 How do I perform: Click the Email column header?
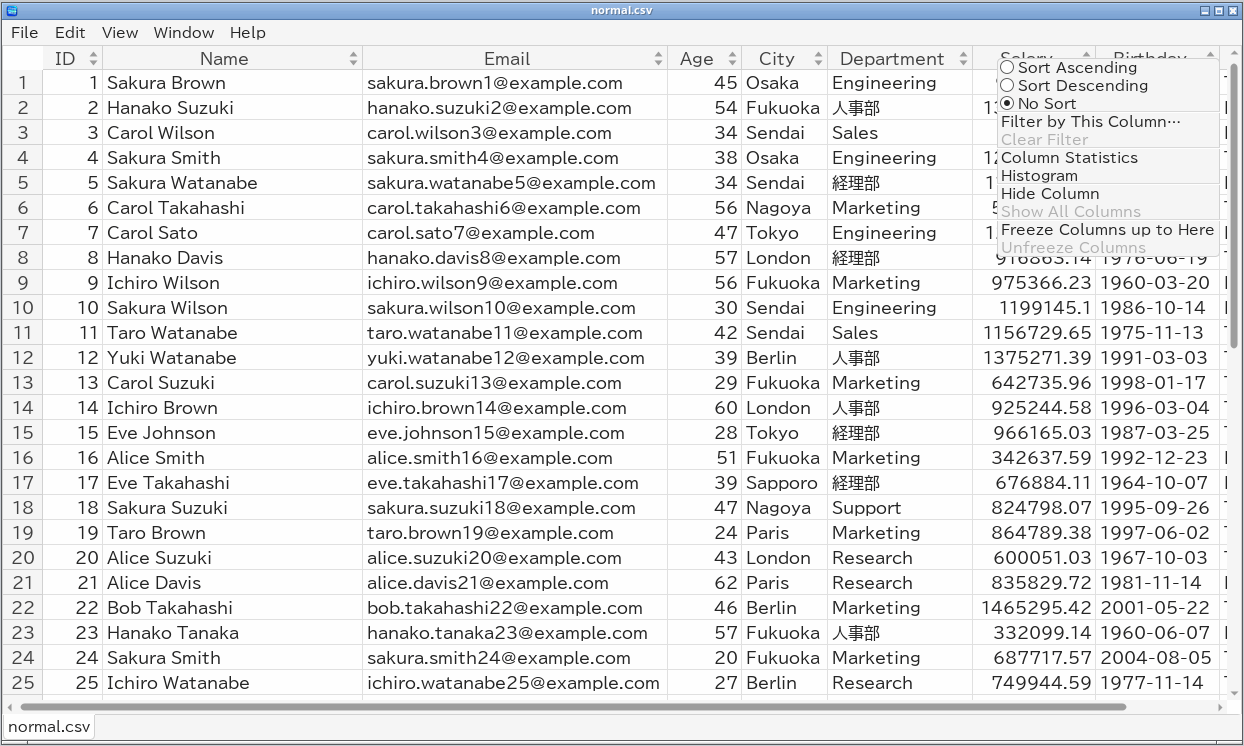pos(515,59)
